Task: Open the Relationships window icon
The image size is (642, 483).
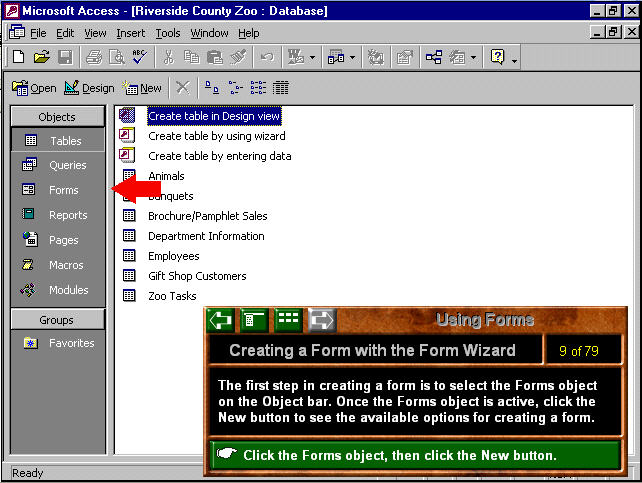Action: click(x=434, y=56)
